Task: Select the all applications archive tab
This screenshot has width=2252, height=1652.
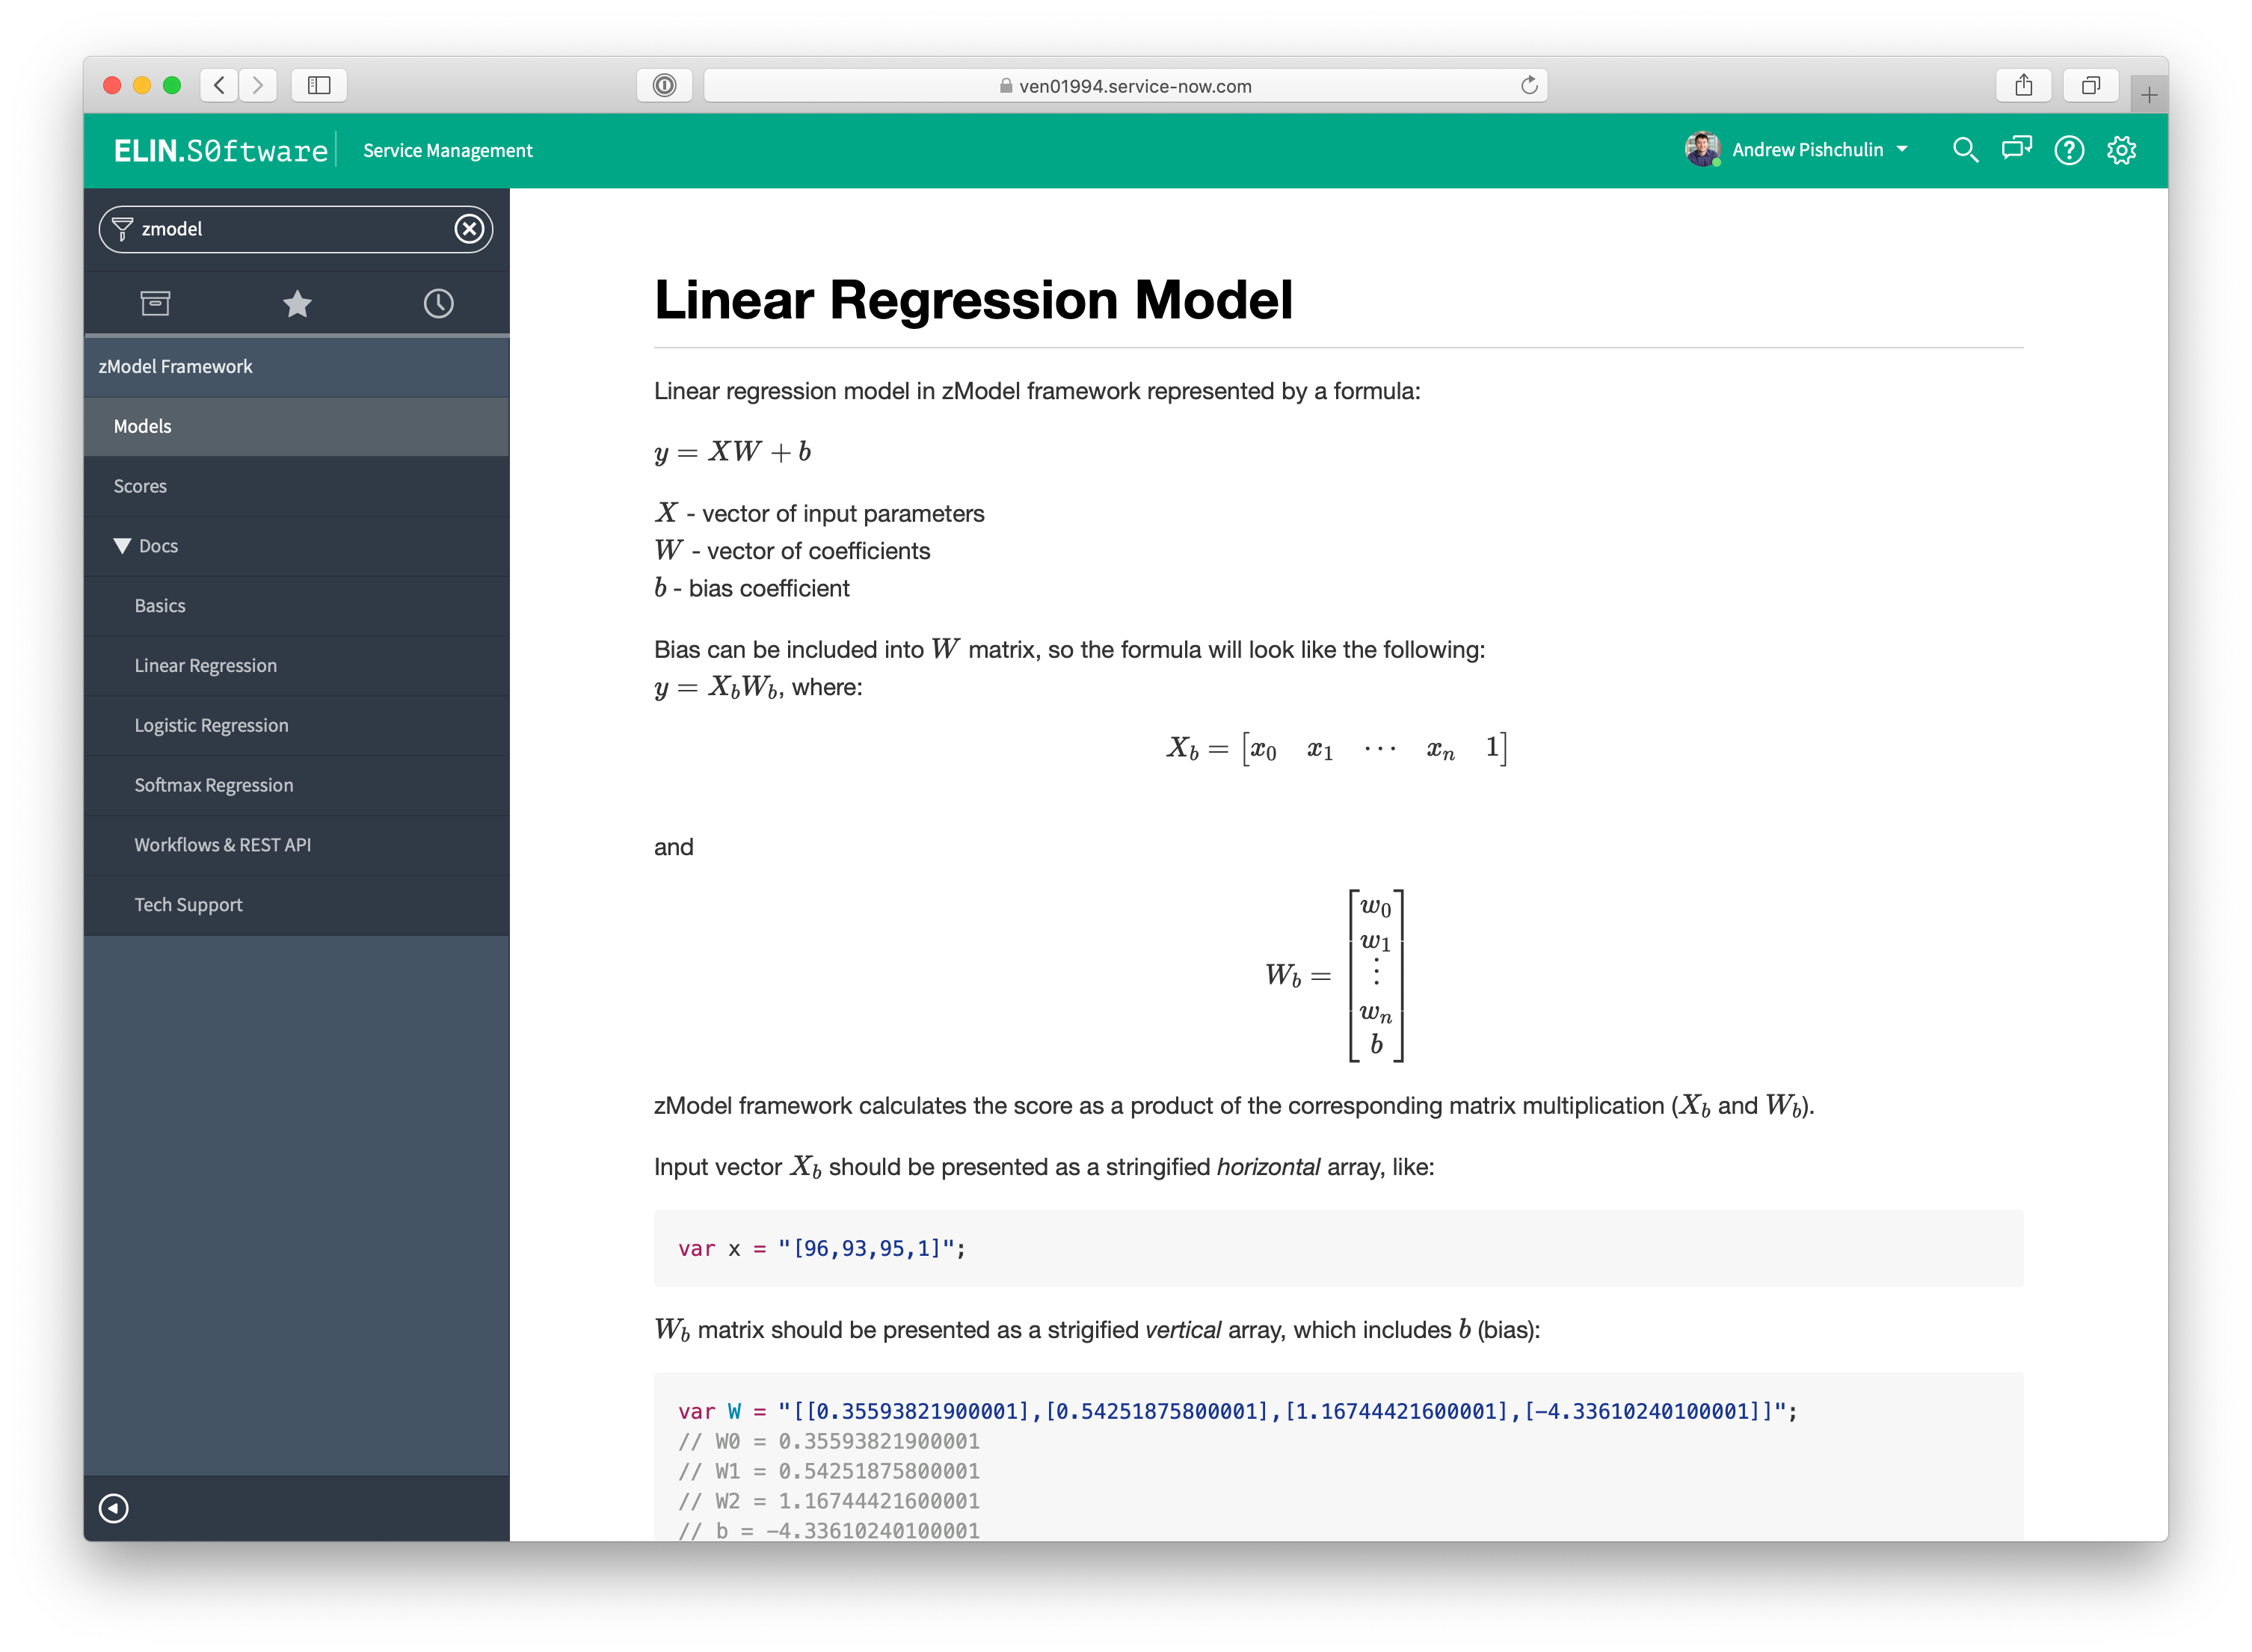Action: pos(155,304)
